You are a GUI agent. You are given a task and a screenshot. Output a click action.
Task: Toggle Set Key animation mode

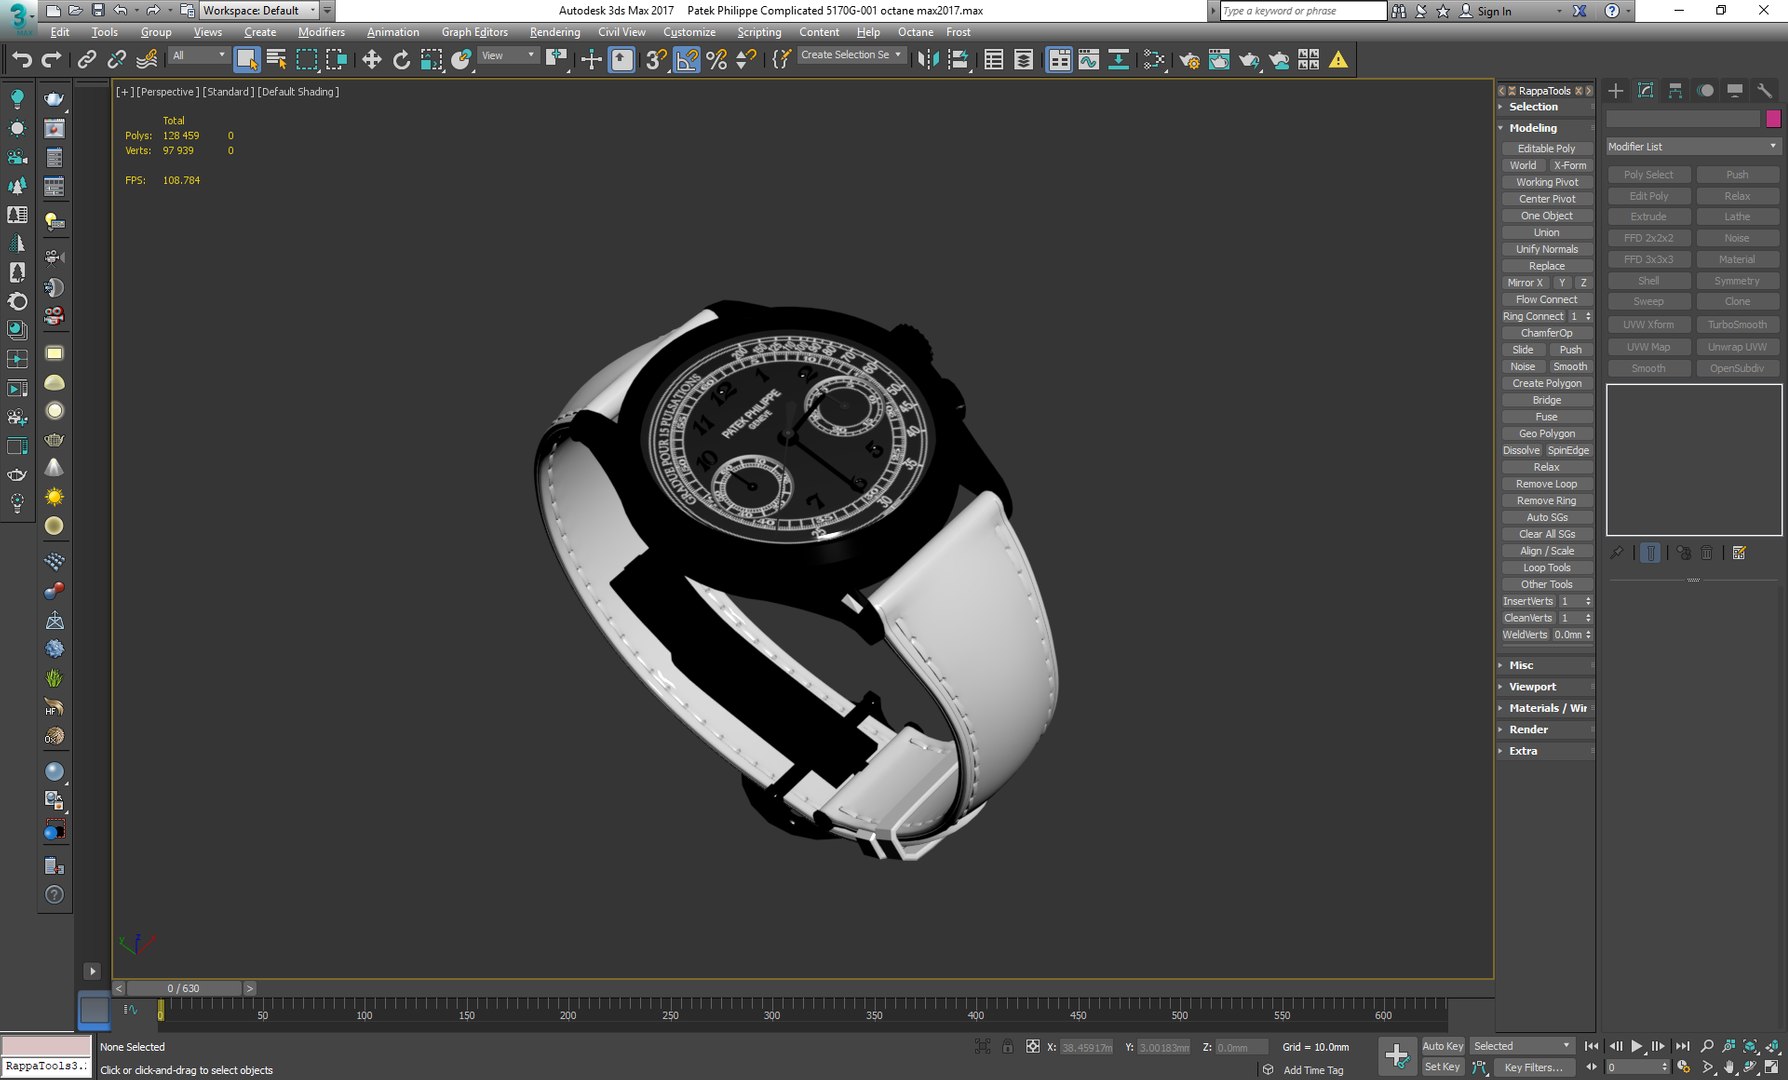tap(1442, 1067)
